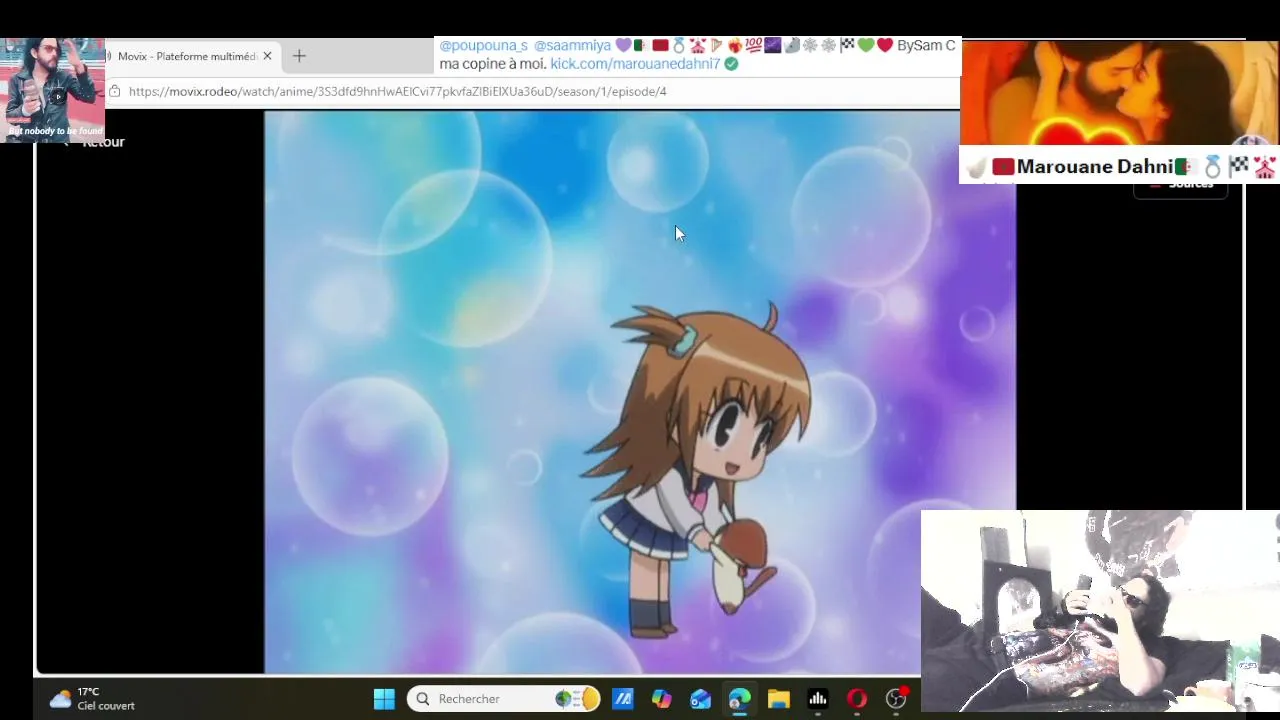Image resolution: width=1280 pixels, height=720 pixels.
Task: Click the movix.rodeo address bar URL
Action: coord(398,91)
